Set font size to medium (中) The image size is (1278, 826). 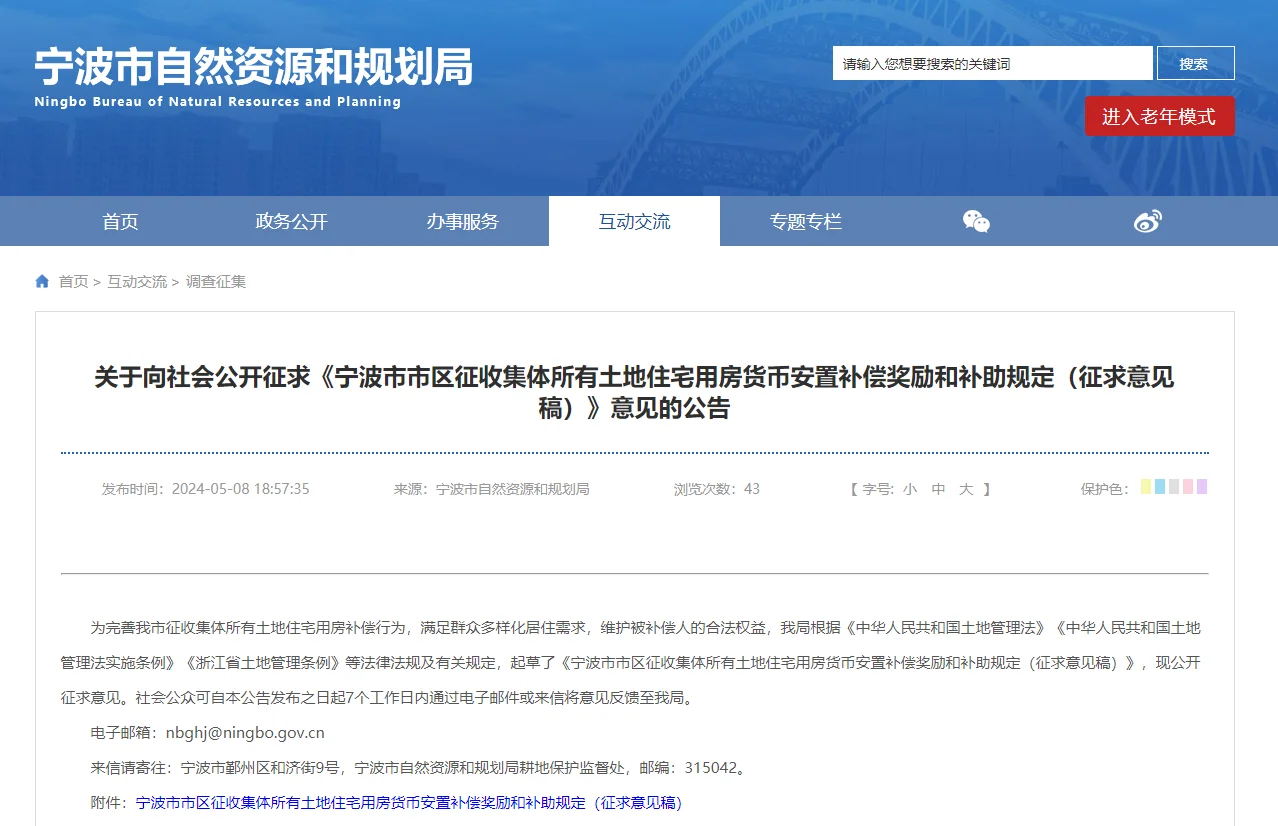coord(938,489)
